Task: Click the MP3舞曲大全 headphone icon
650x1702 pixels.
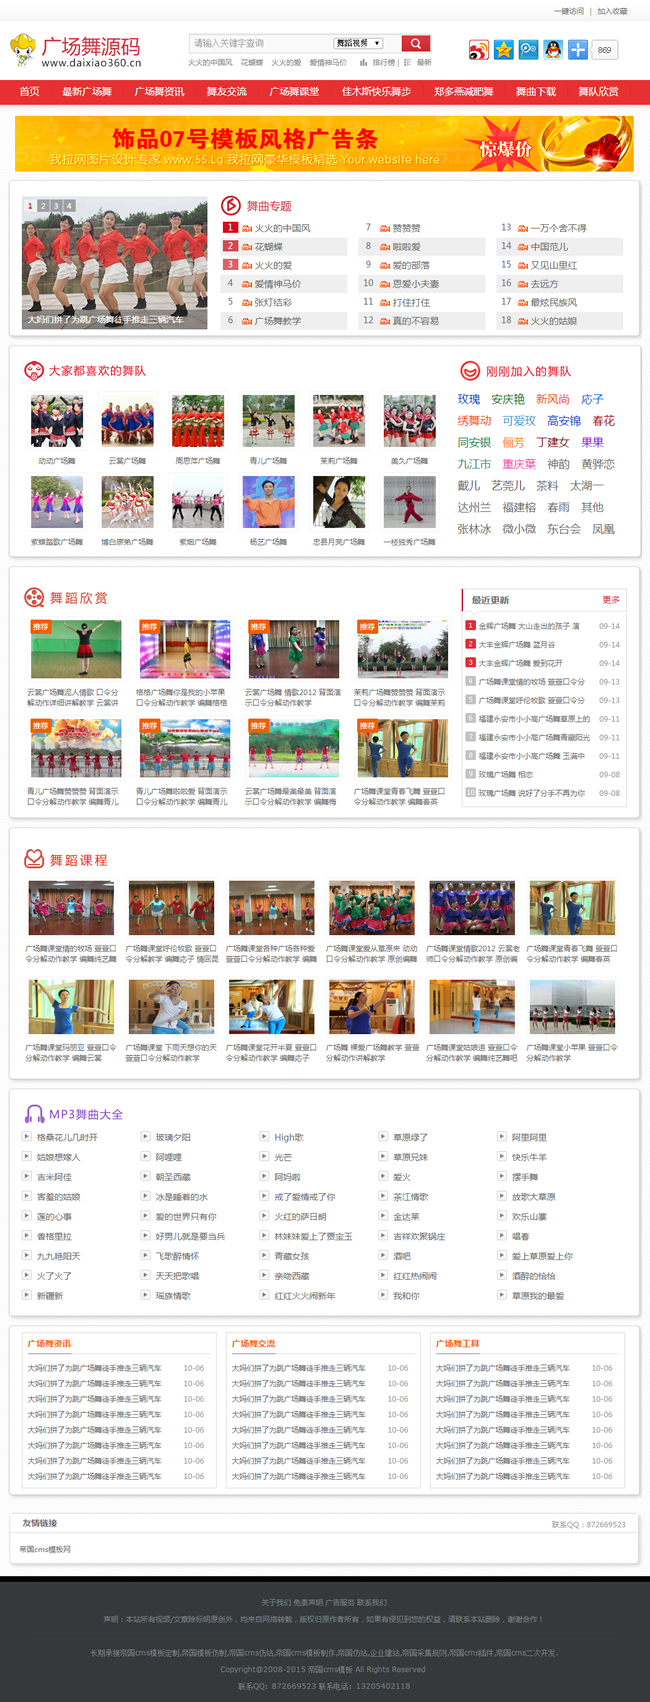Action: click(x=33, y=1114)
